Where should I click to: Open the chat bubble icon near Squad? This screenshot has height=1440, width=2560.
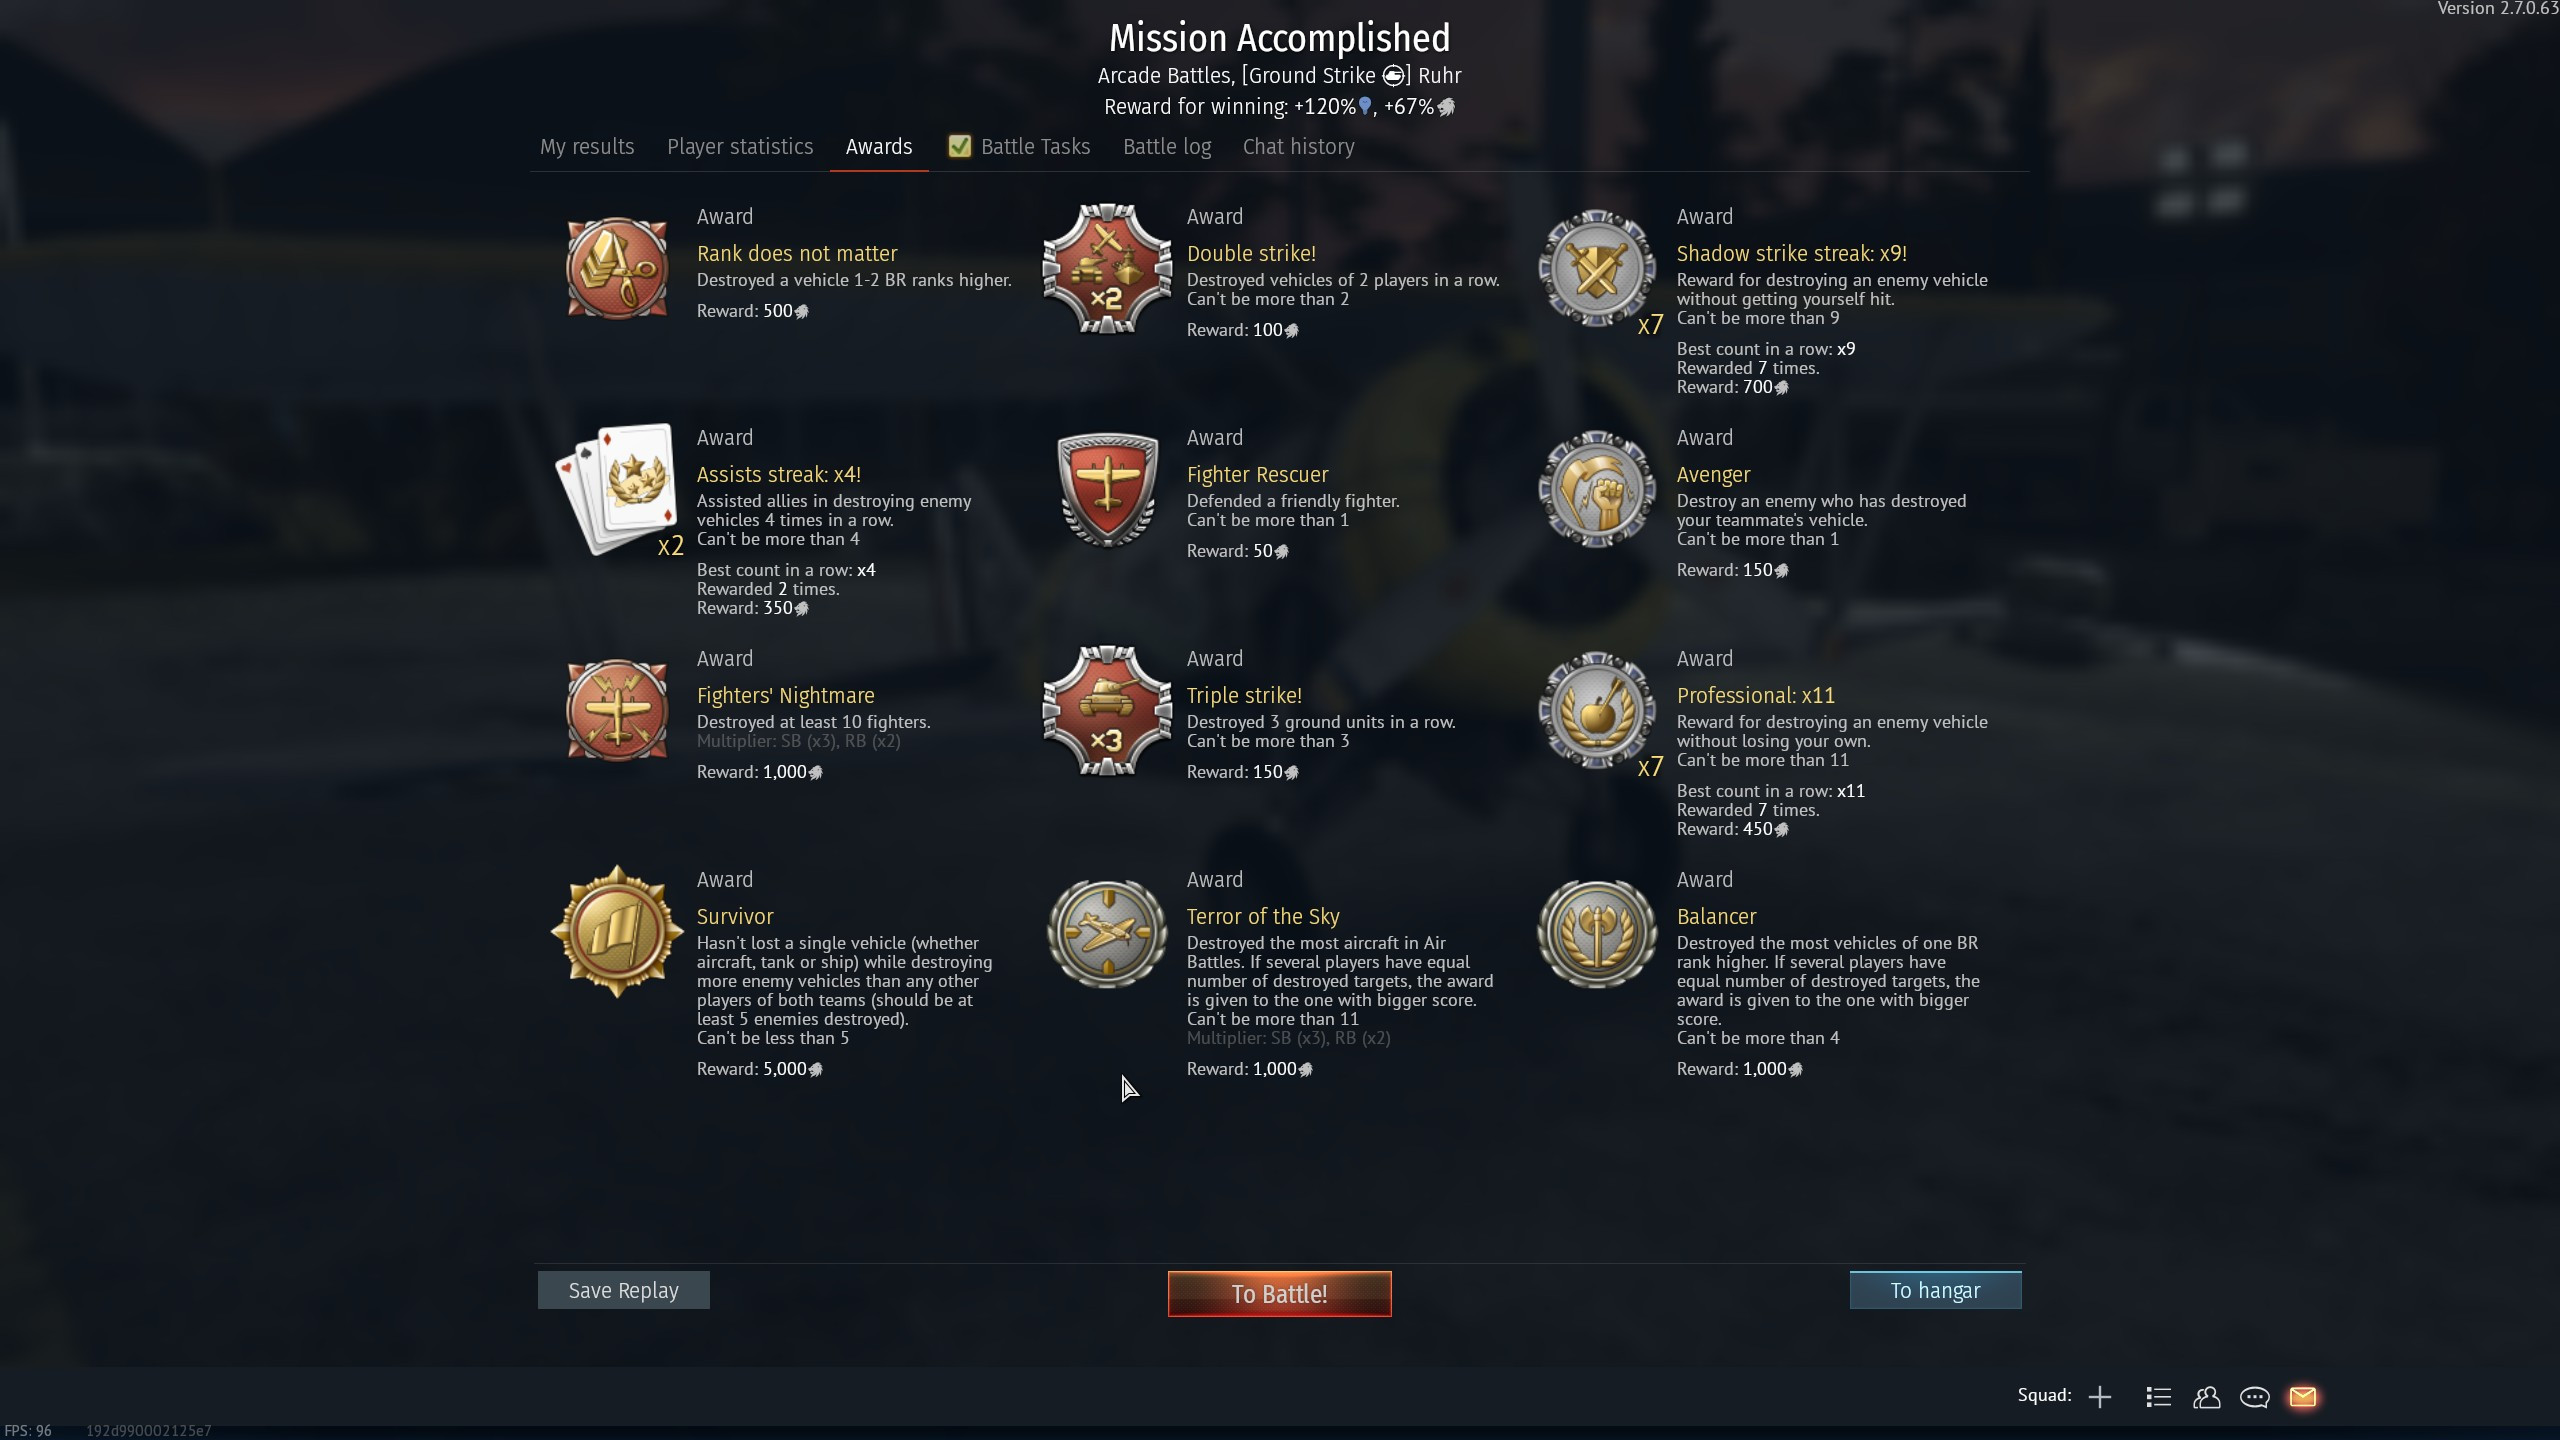2255,1397
